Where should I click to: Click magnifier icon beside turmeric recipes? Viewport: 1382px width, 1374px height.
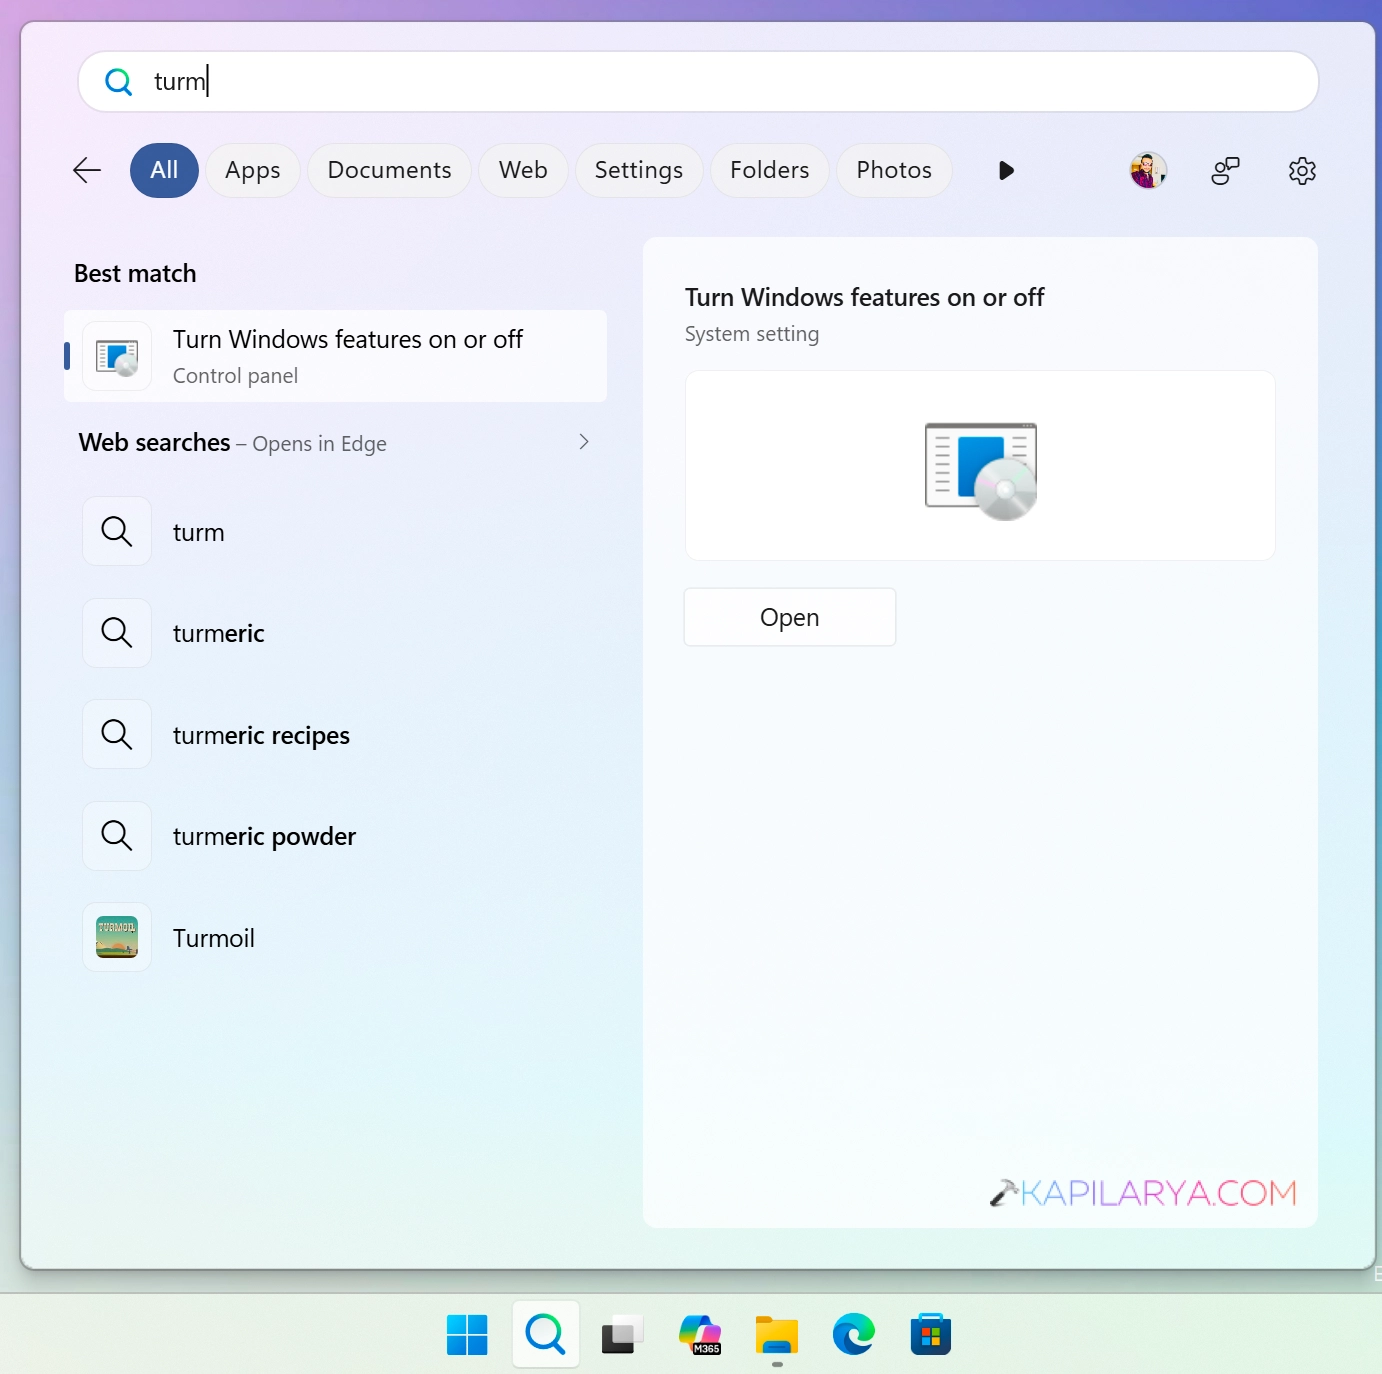tap(117, 734)
